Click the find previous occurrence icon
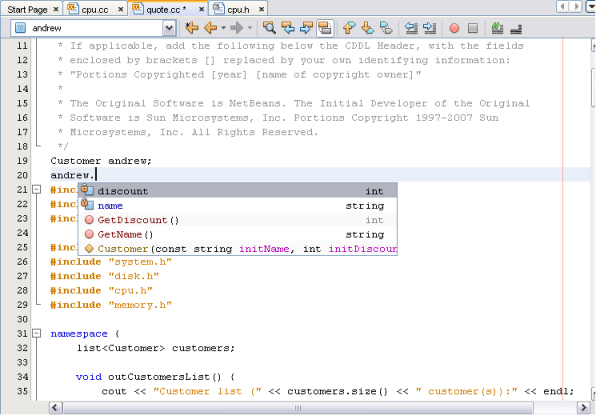The image size is (600, 420). (x=288, y=28)
